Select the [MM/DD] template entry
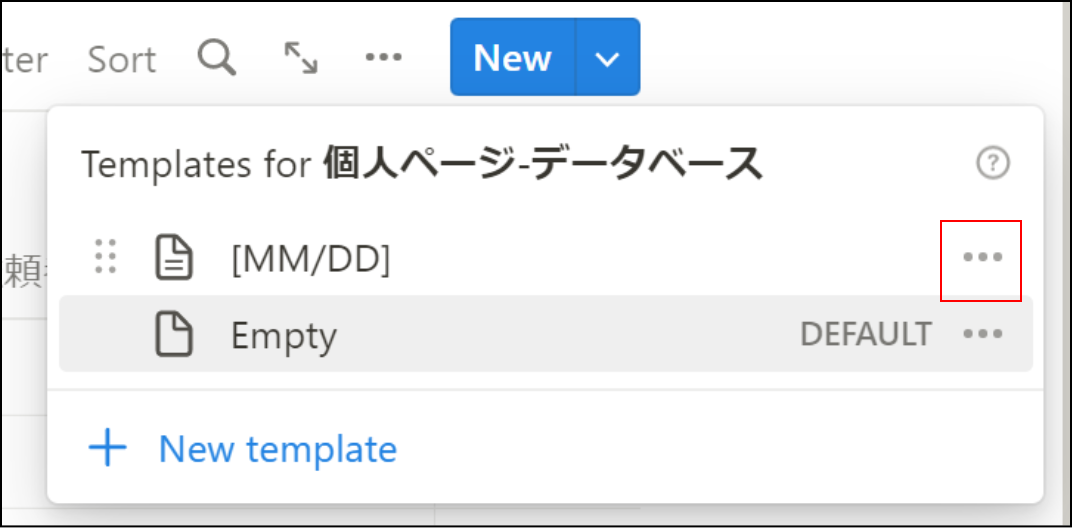The image size is (1072, 528). tap(546, 258)
